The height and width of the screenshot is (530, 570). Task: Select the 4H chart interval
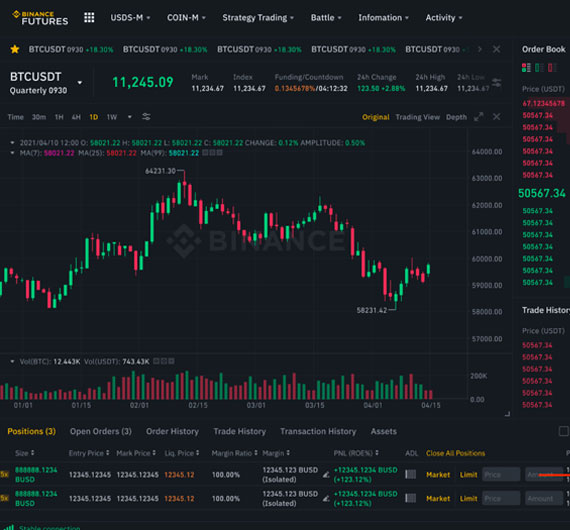(x=76, y=117)
